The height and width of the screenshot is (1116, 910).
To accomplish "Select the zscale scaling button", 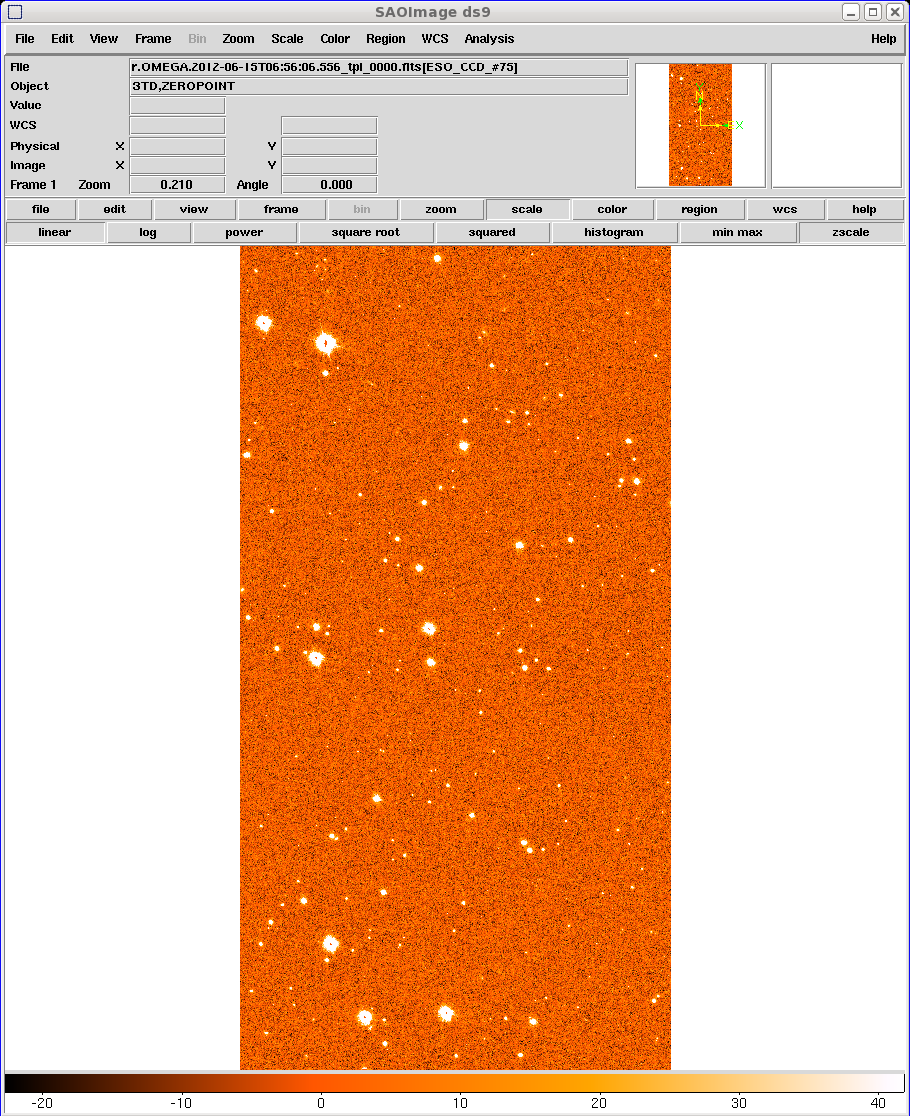I will pos(850,232).
